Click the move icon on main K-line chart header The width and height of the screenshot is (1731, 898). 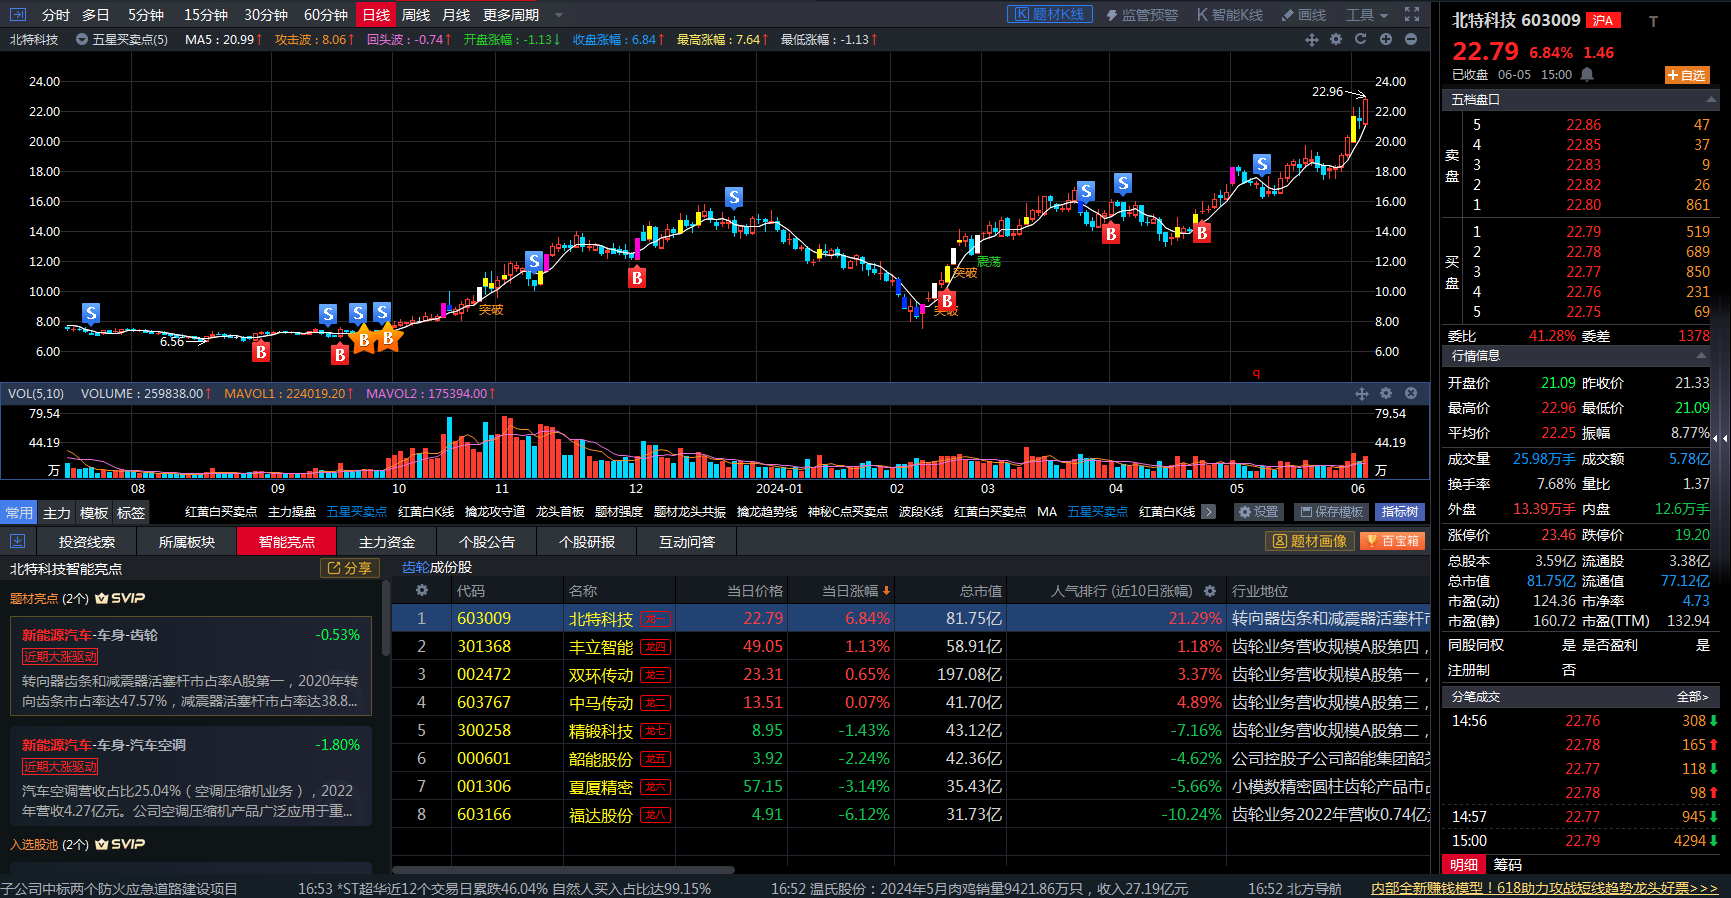(x=1312, y=39)
